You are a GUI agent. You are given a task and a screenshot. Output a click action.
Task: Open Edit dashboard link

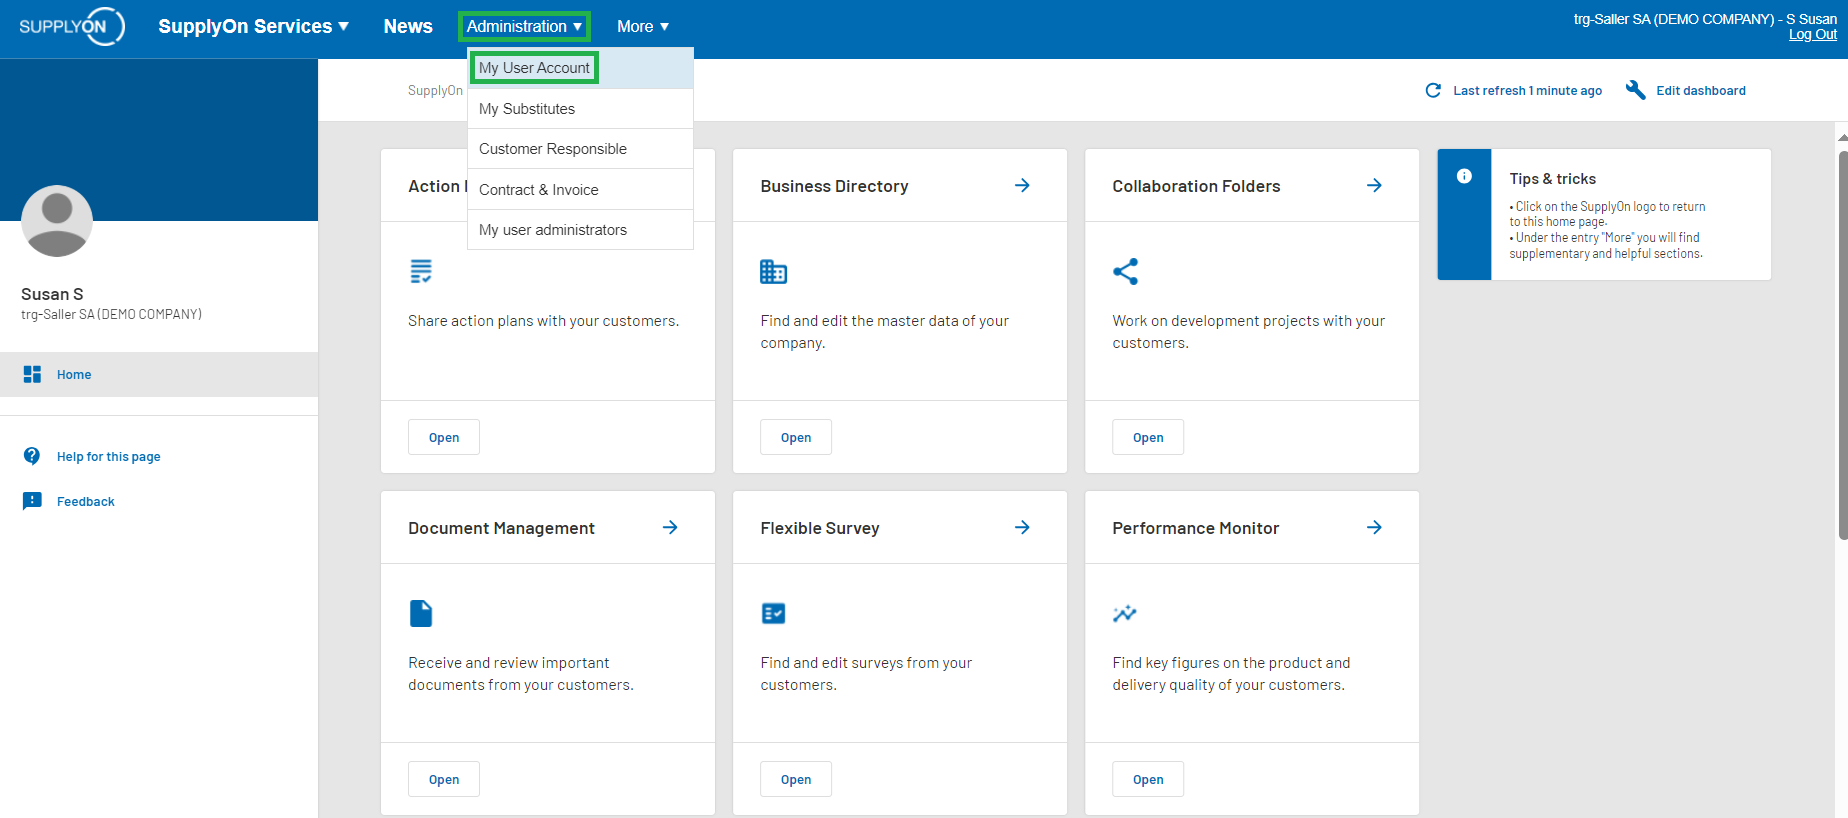click(1700, 91)
